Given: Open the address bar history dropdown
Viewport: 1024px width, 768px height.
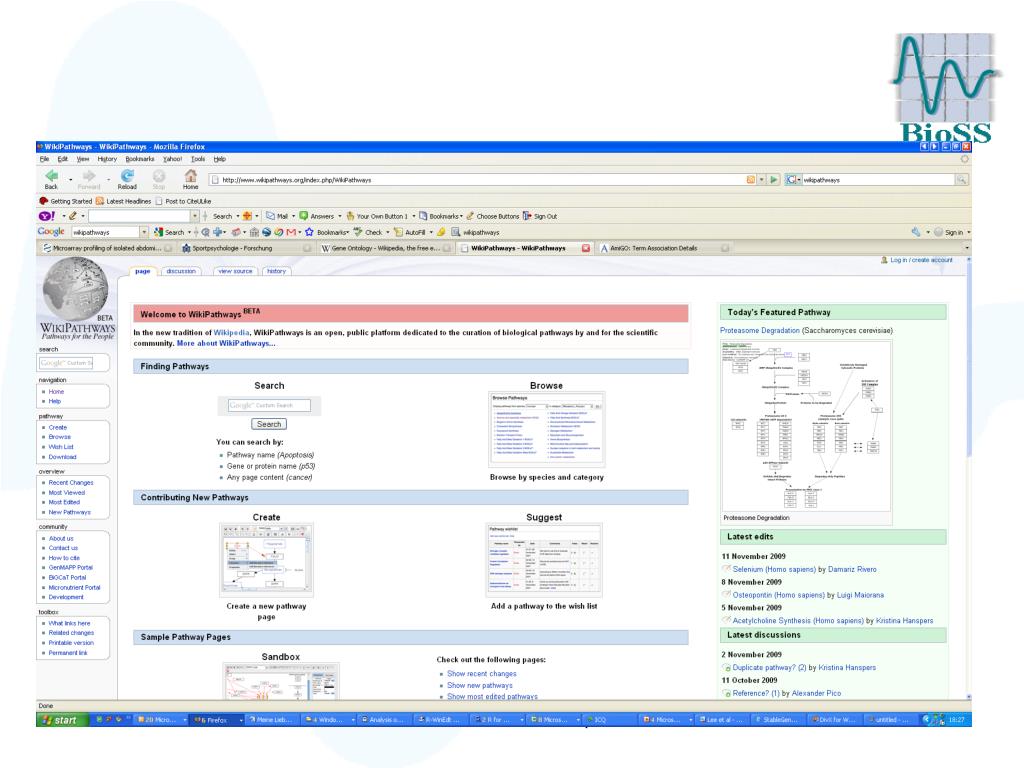Looking at the screenshot, I should [x=761, y=180].
